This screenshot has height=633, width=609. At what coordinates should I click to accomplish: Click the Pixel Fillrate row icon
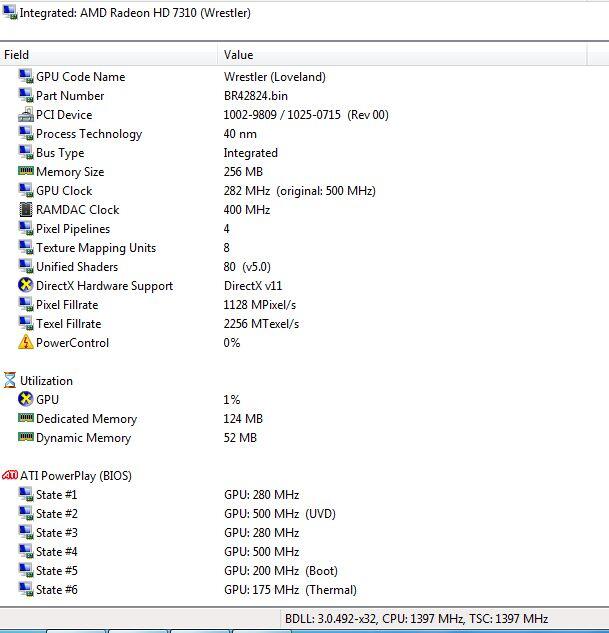pyautogui.click(x=26, y=304)
